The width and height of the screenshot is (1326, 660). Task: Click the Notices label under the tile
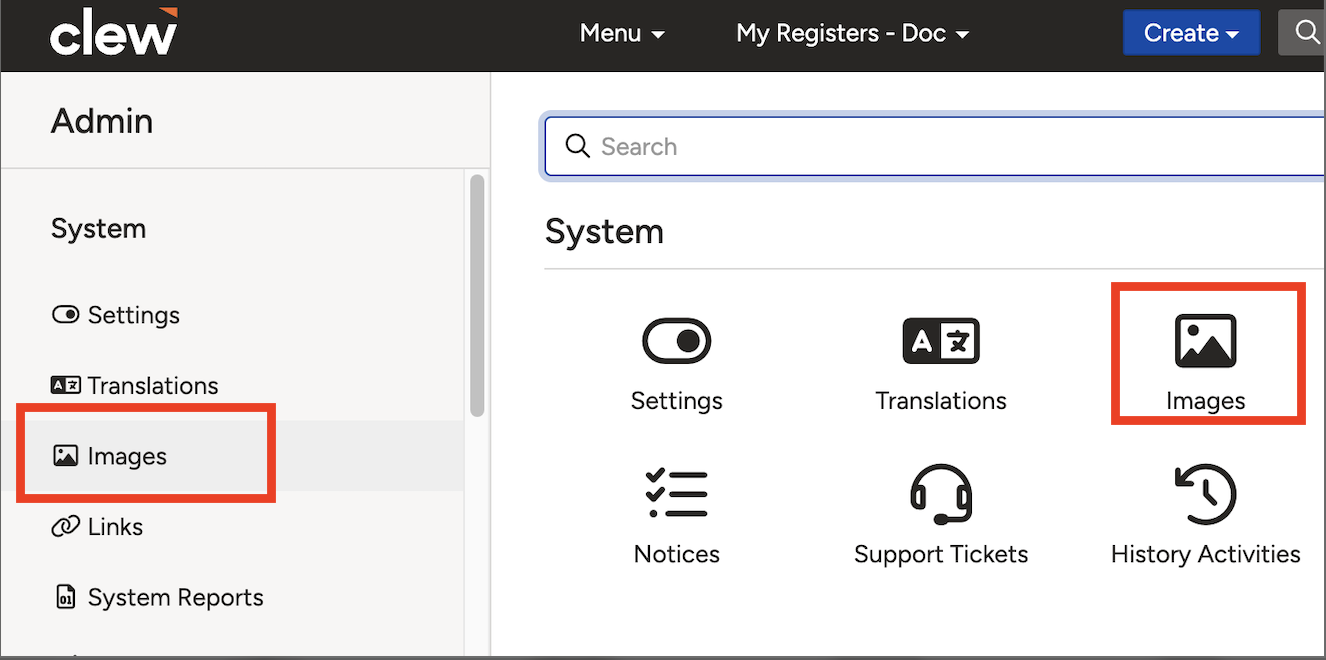pos(676,554)
